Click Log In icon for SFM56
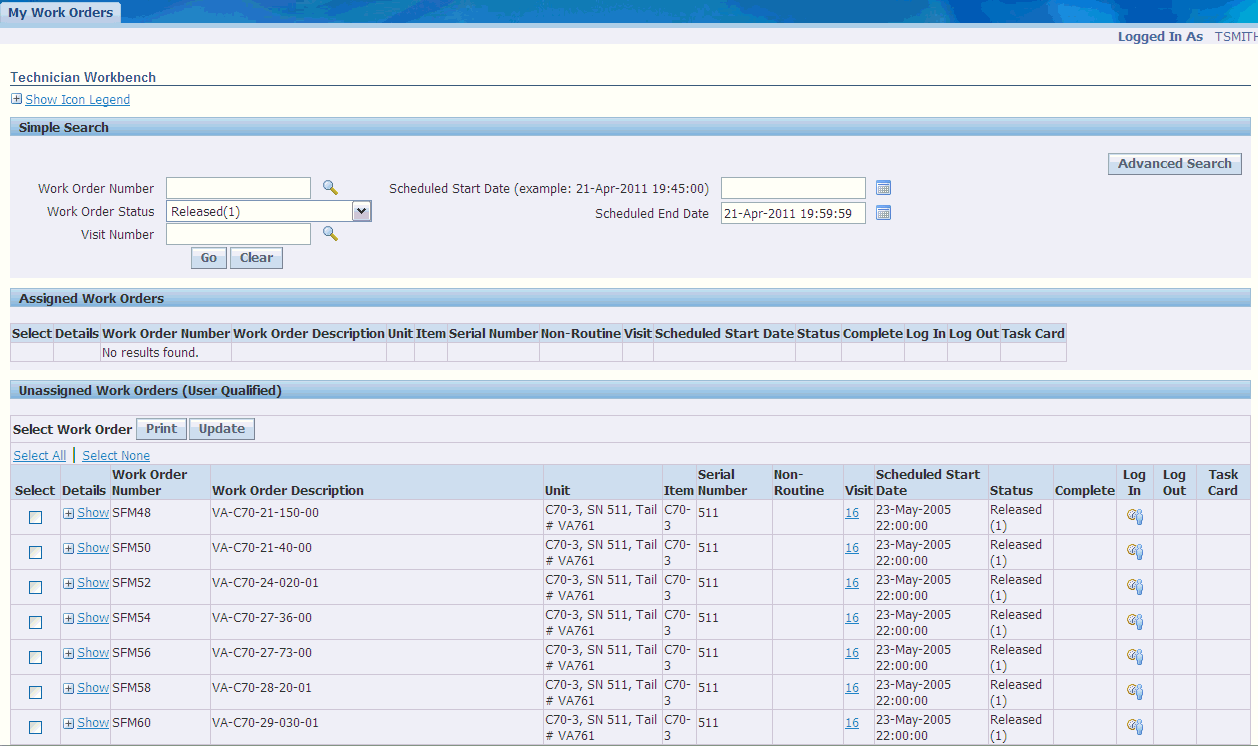 pos(1134,657)
